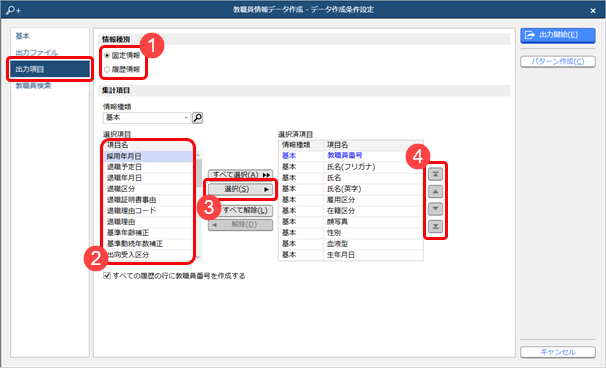Image resolution: width=606 pixels, height=368 pixels.
Task: Click the title bar search-plus icon
Action: click(13, 10)
